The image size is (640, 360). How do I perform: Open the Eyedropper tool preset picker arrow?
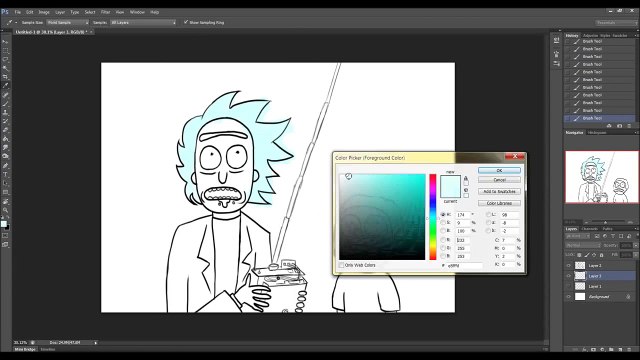pos(16,22)
